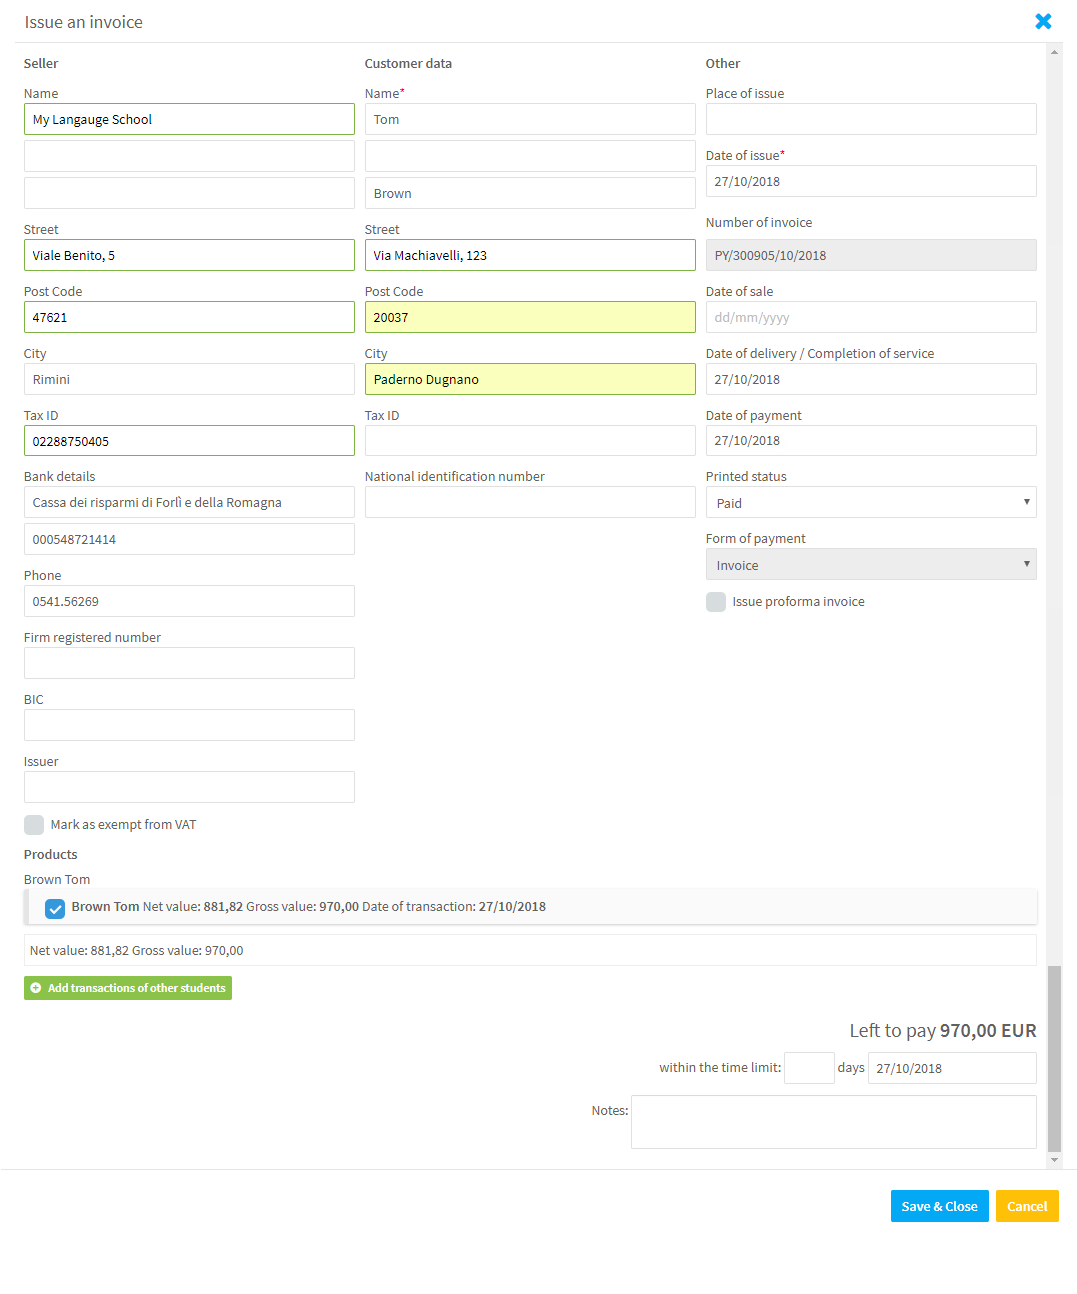Click the time limit days field
The image size is (1077, 1294).
coord(809,1068)
